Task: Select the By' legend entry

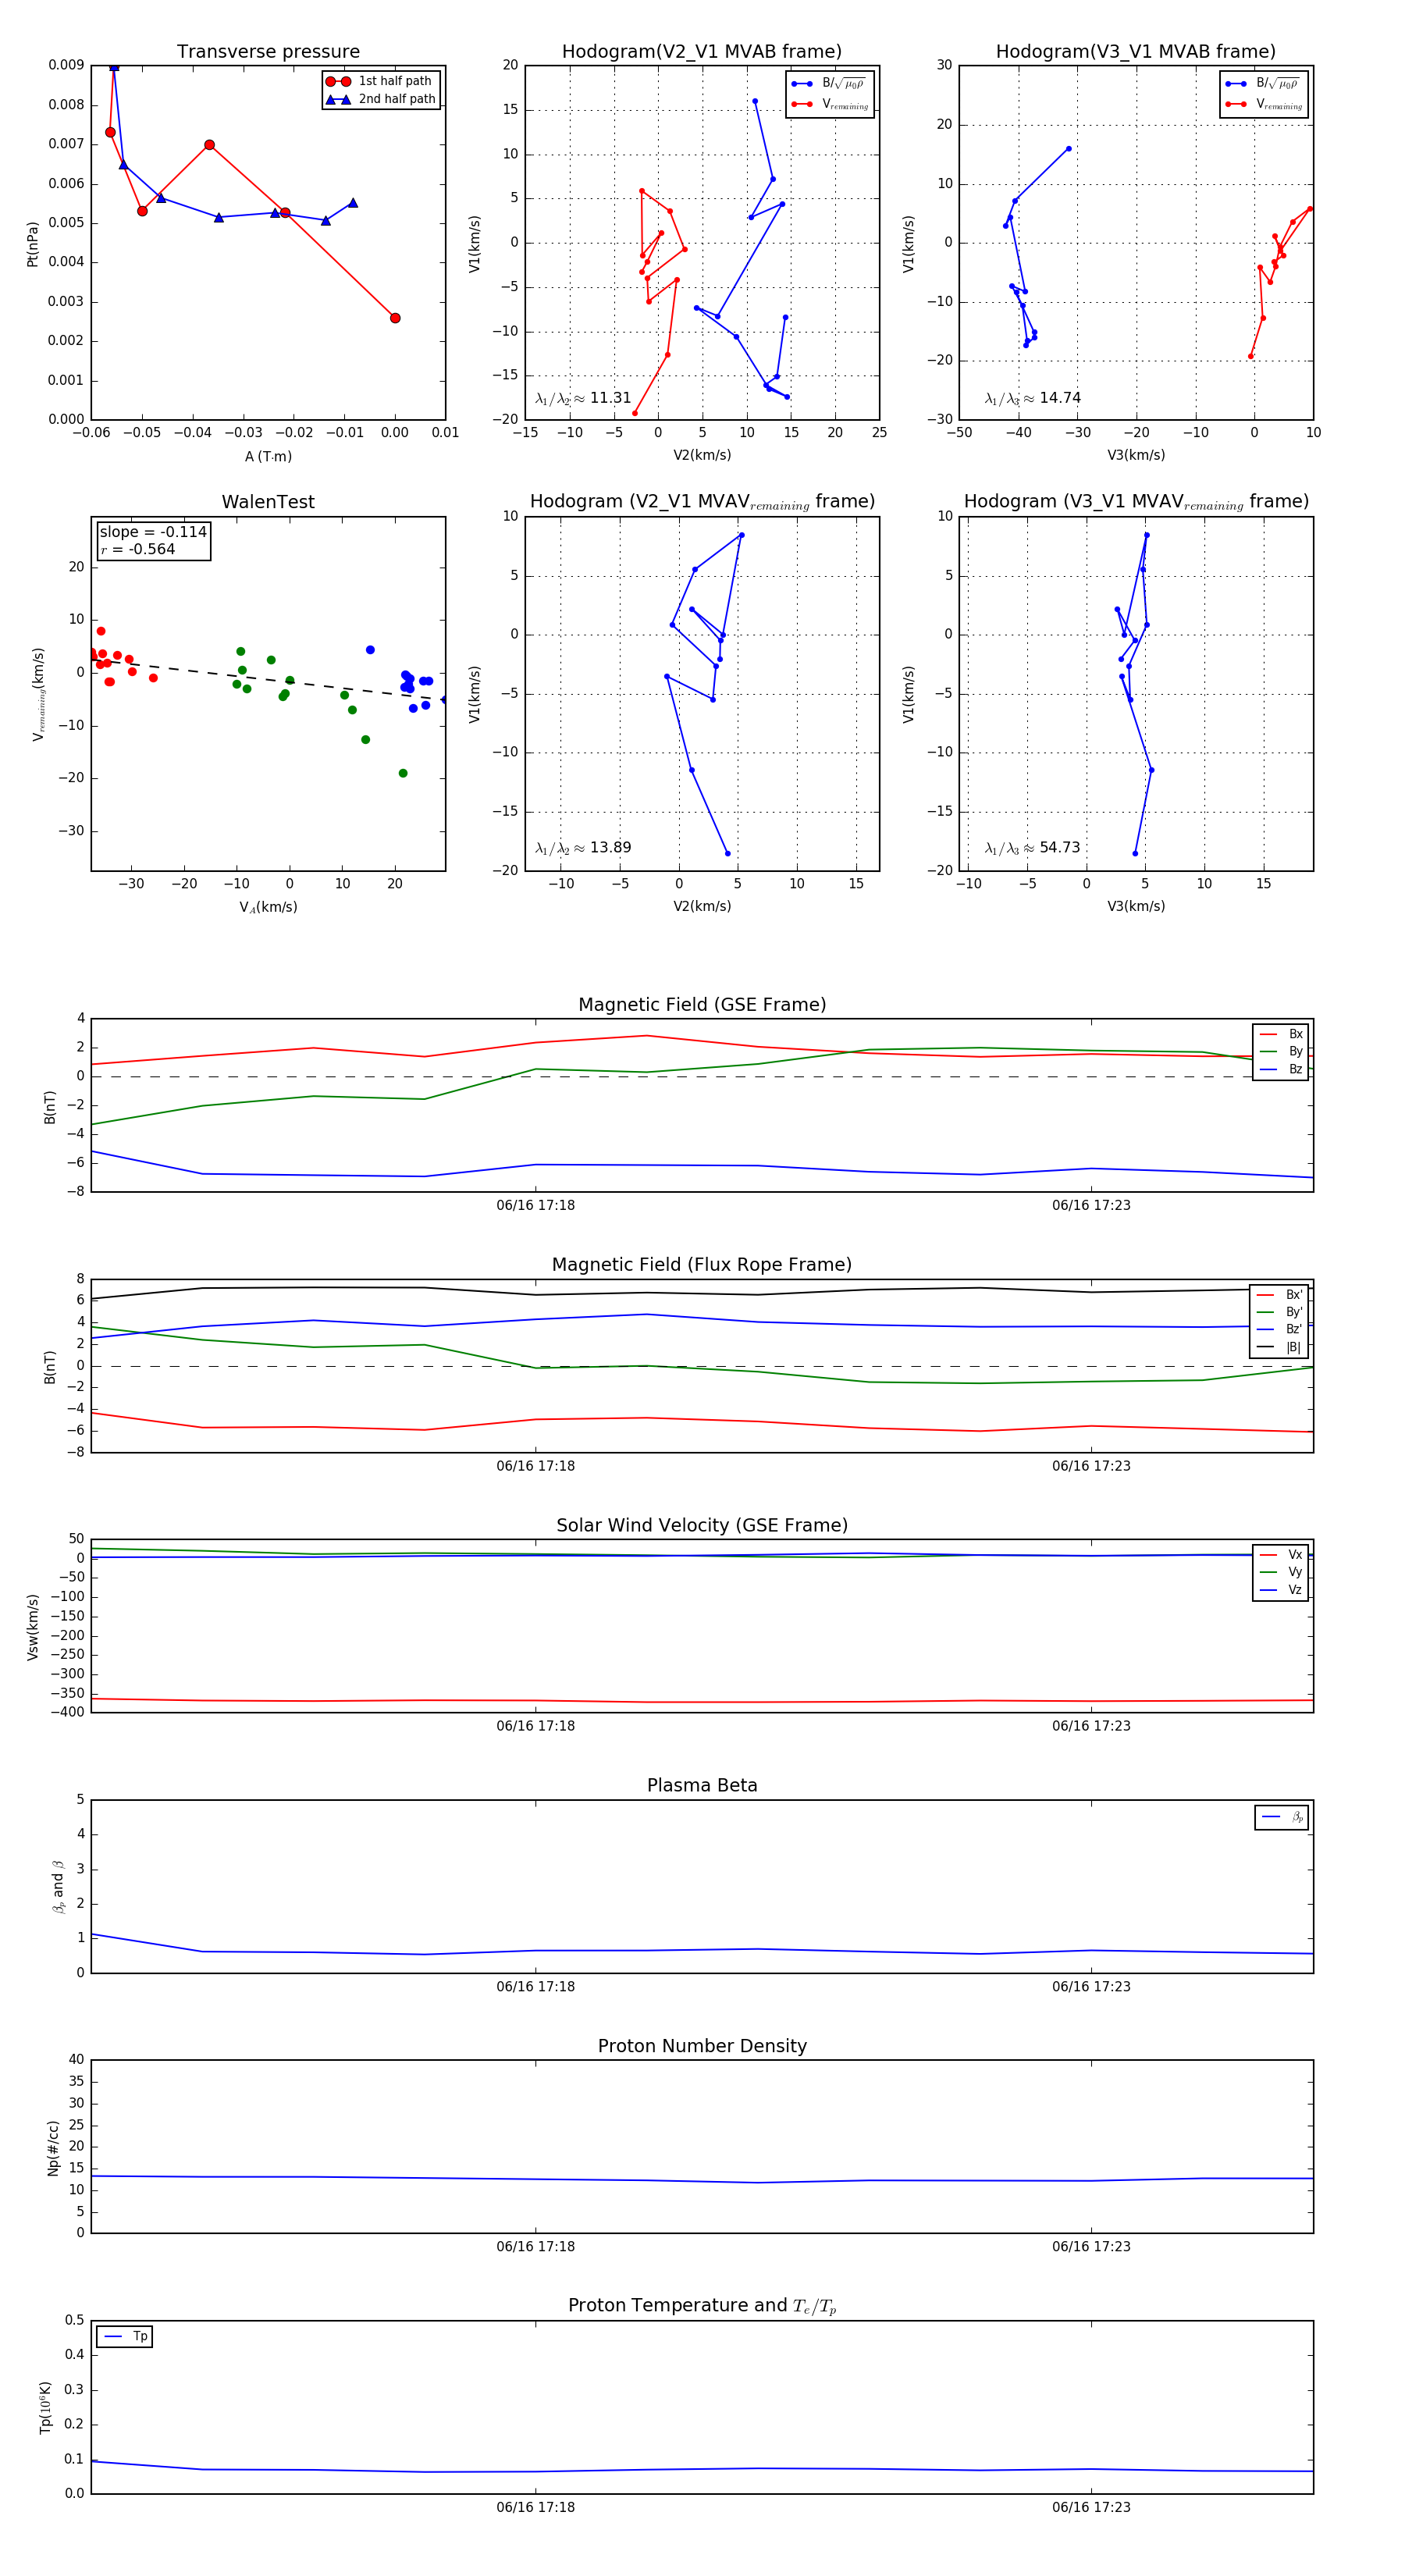Action: [1280, 1312]
